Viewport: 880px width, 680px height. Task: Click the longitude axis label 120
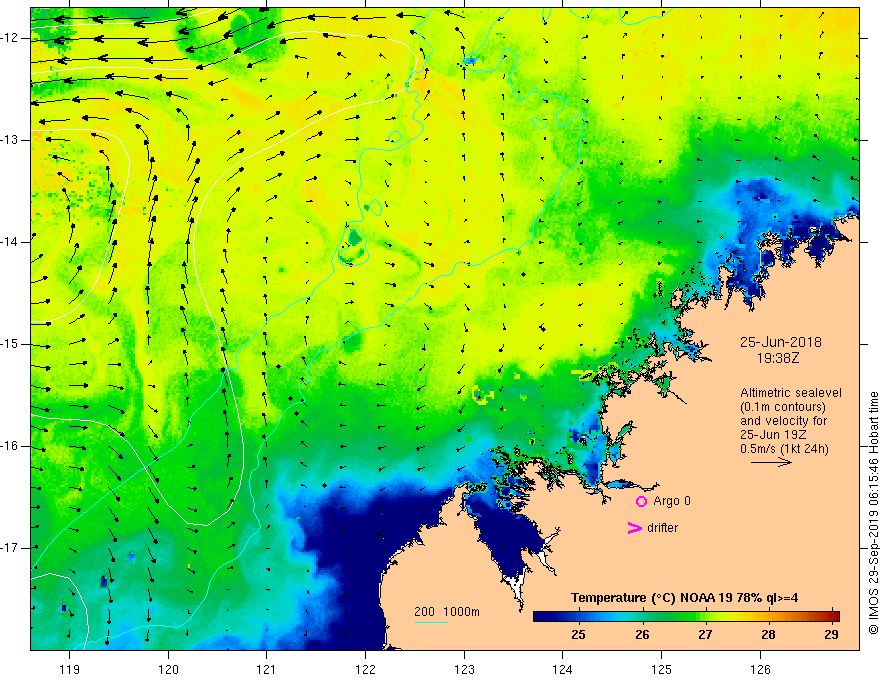[168, 669]
